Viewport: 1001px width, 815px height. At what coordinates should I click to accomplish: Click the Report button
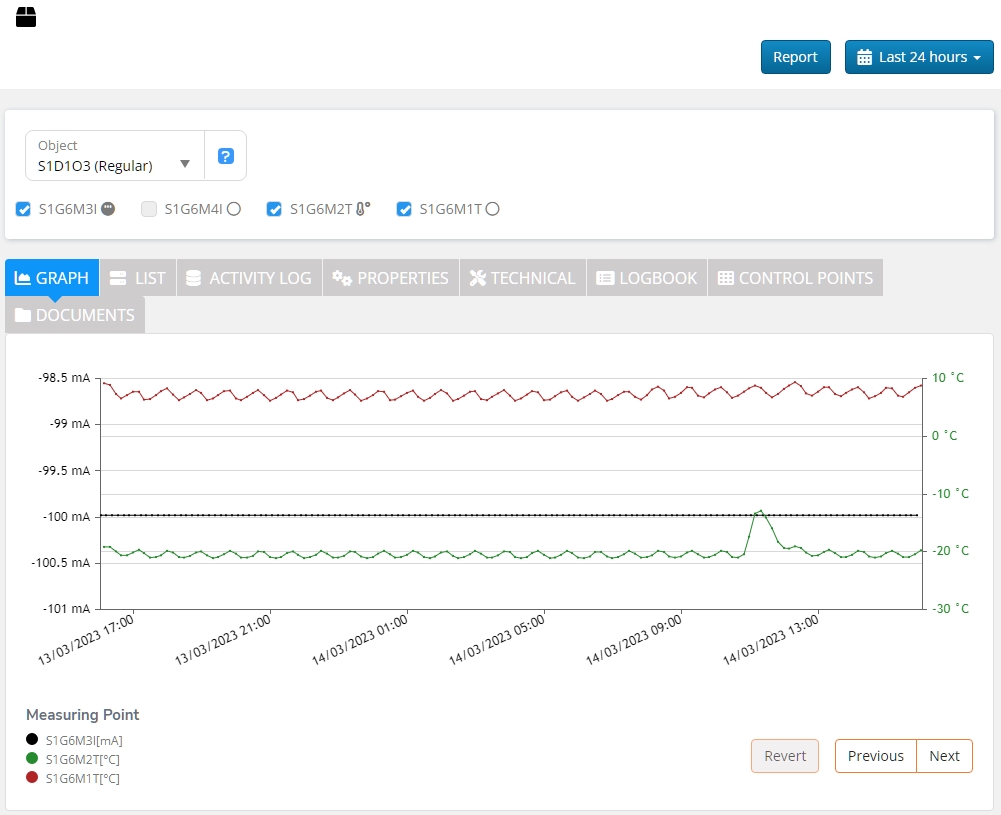point(795,57)
